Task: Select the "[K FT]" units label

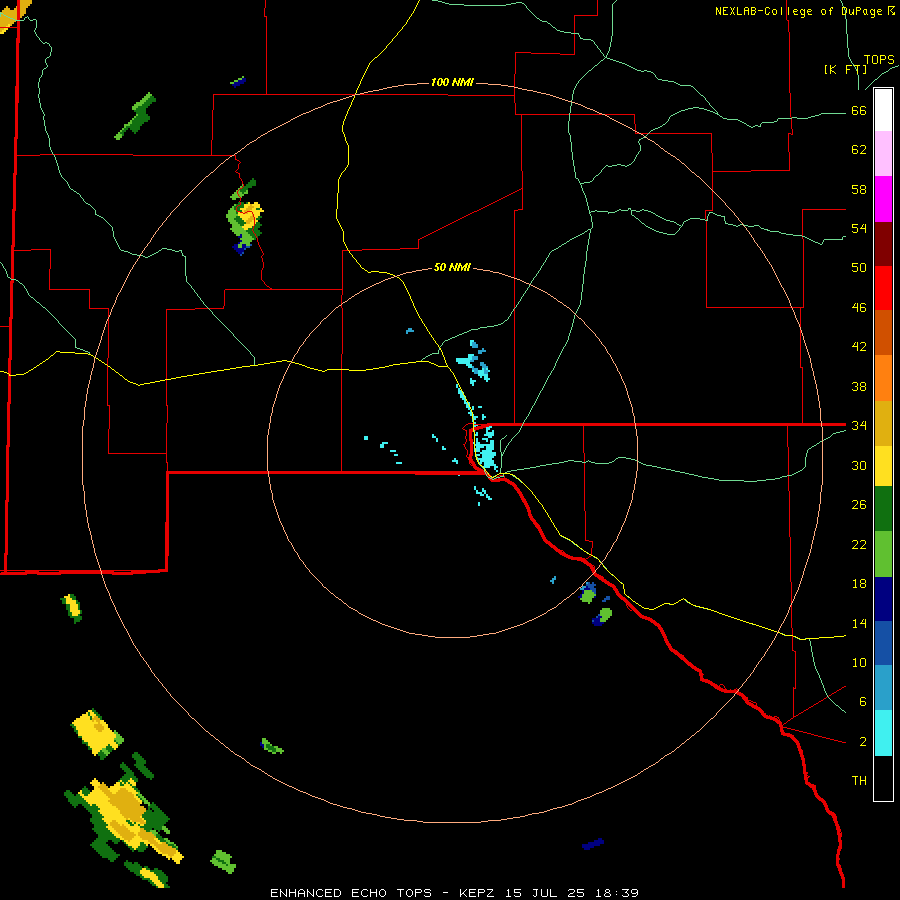Action: pyautogui.click(x=845, y=69)
